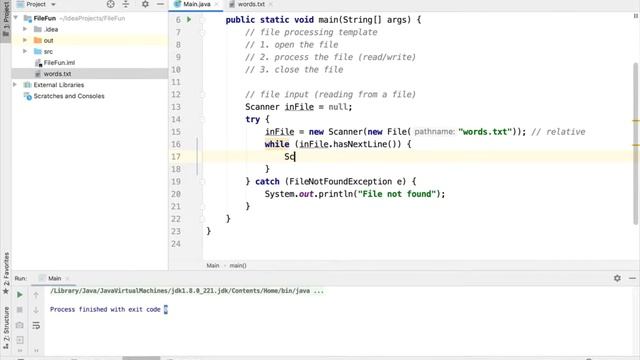Collapse the FileFun project root
This screenshot has height=360, width=640.
point(16,18)
